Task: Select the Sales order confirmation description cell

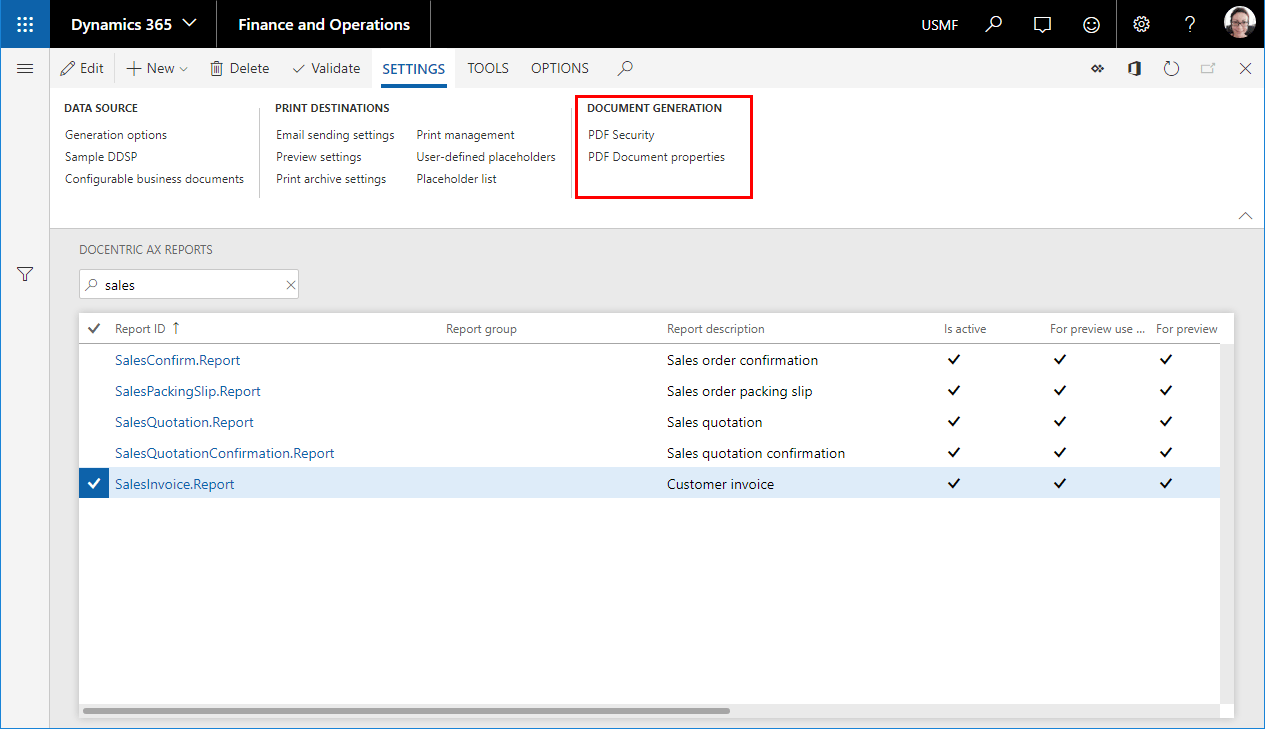Action: pos(742,360)
